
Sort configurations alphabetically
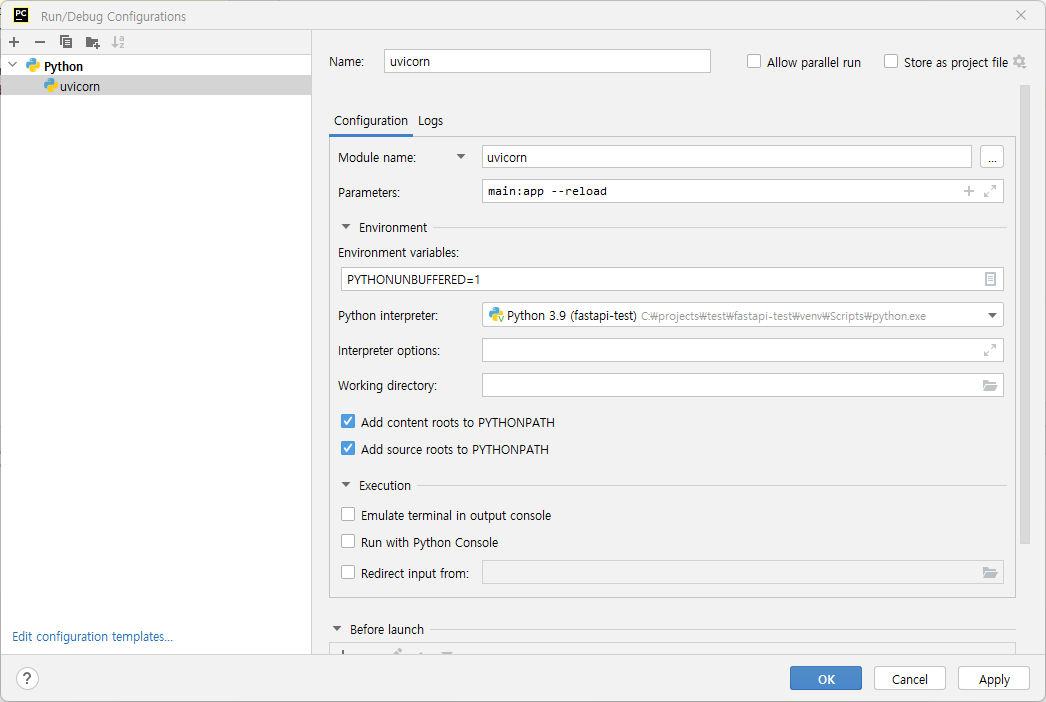click(118, 42)
